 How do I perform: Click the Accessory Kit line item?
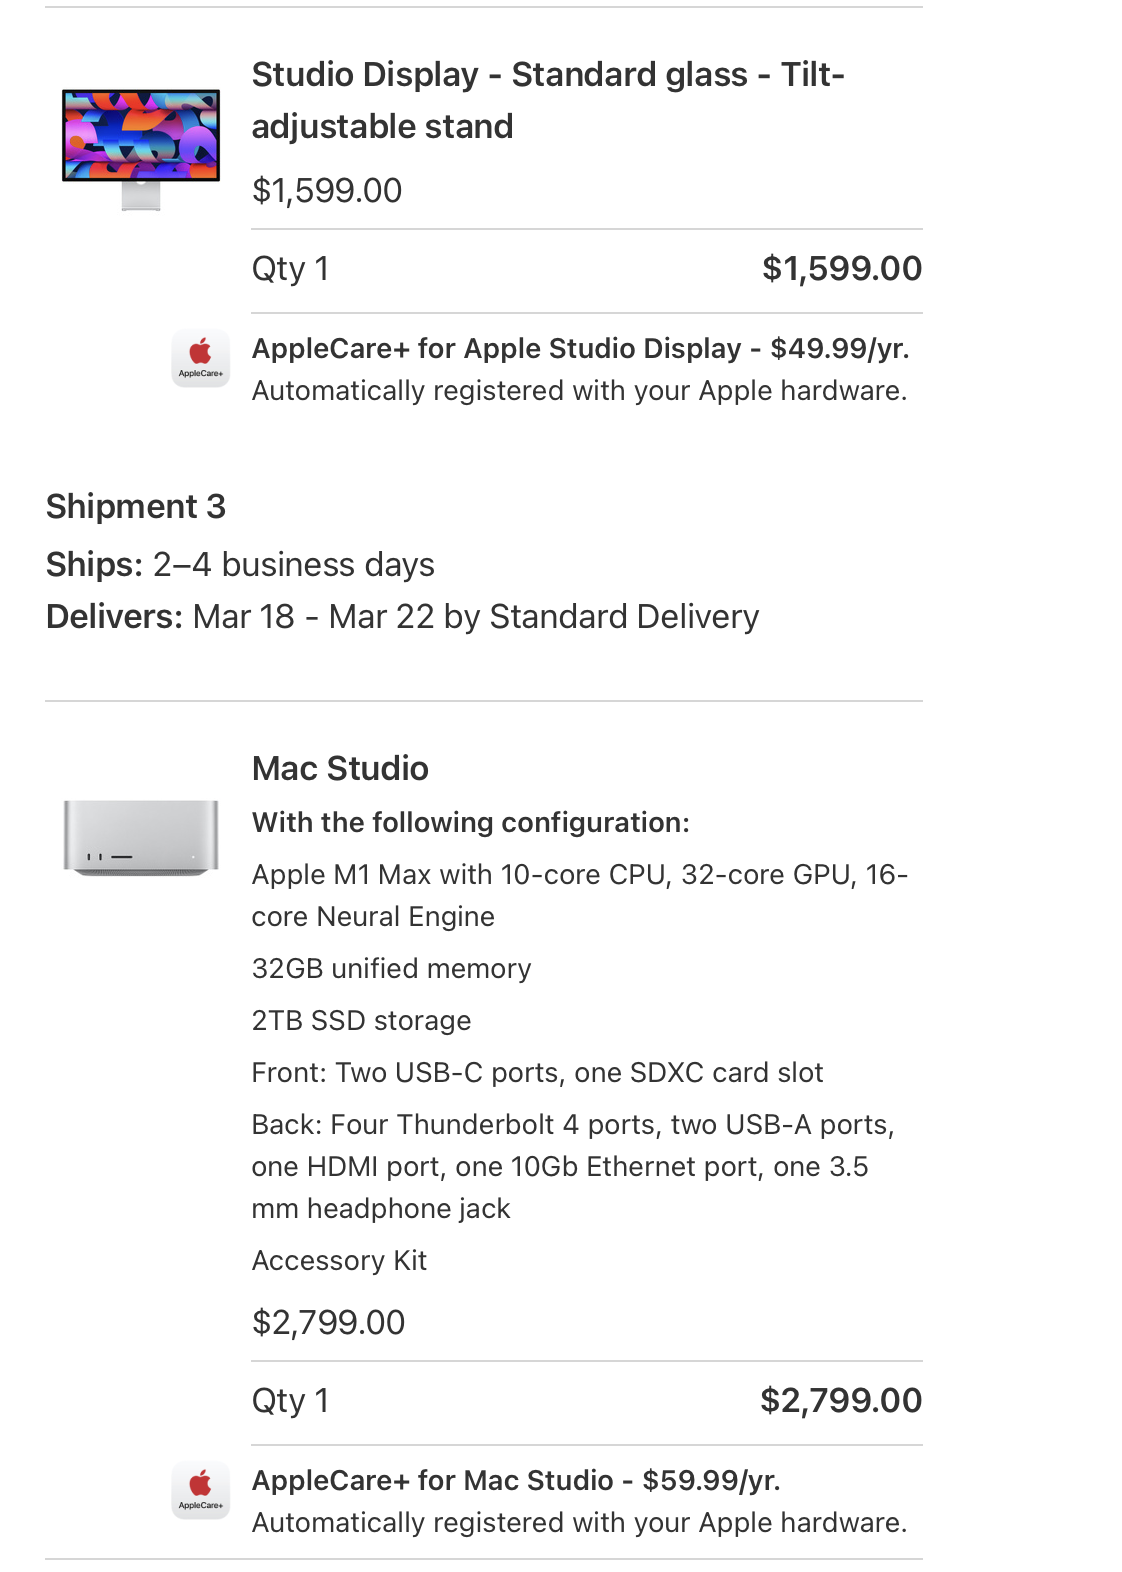(x=339, y=1260)
